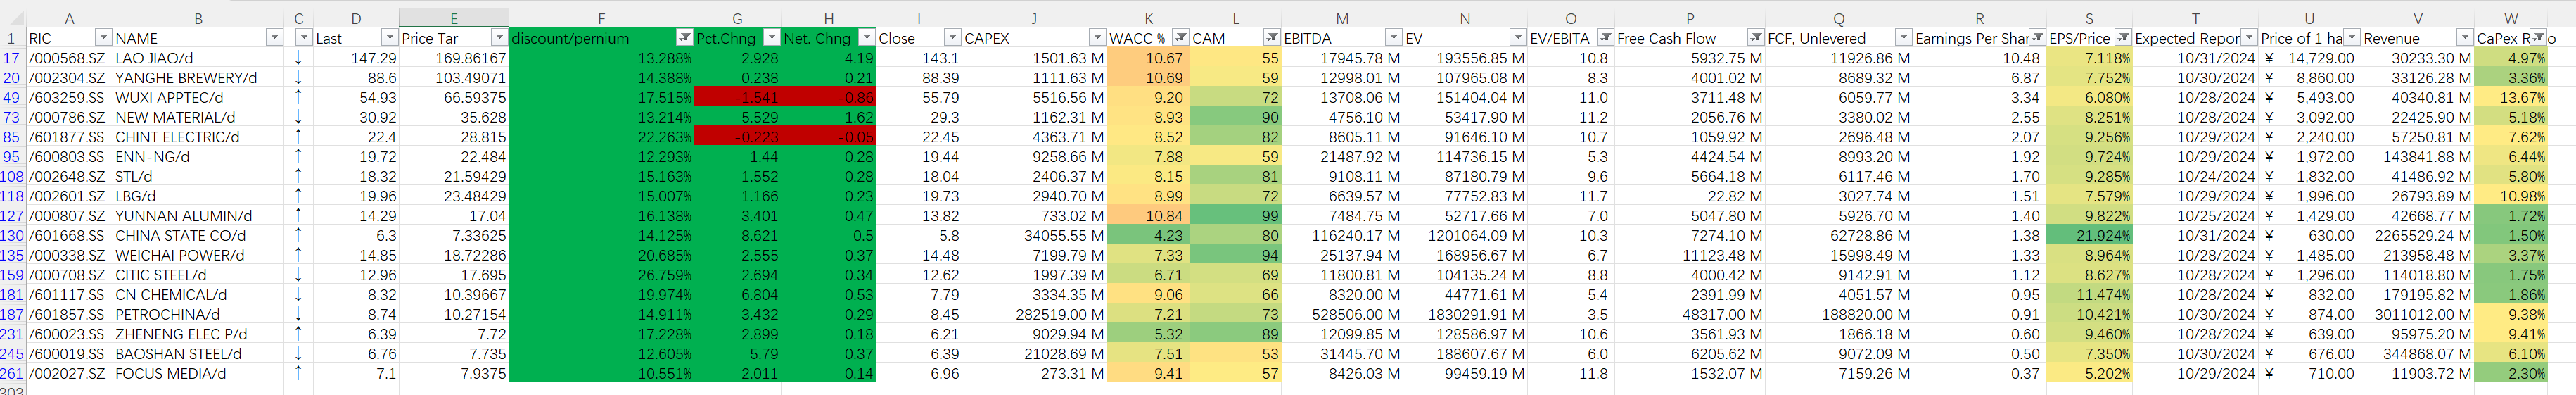This screenshot has height=395, width=2576.
Task: Select row header 49
Action: (12, 97)
